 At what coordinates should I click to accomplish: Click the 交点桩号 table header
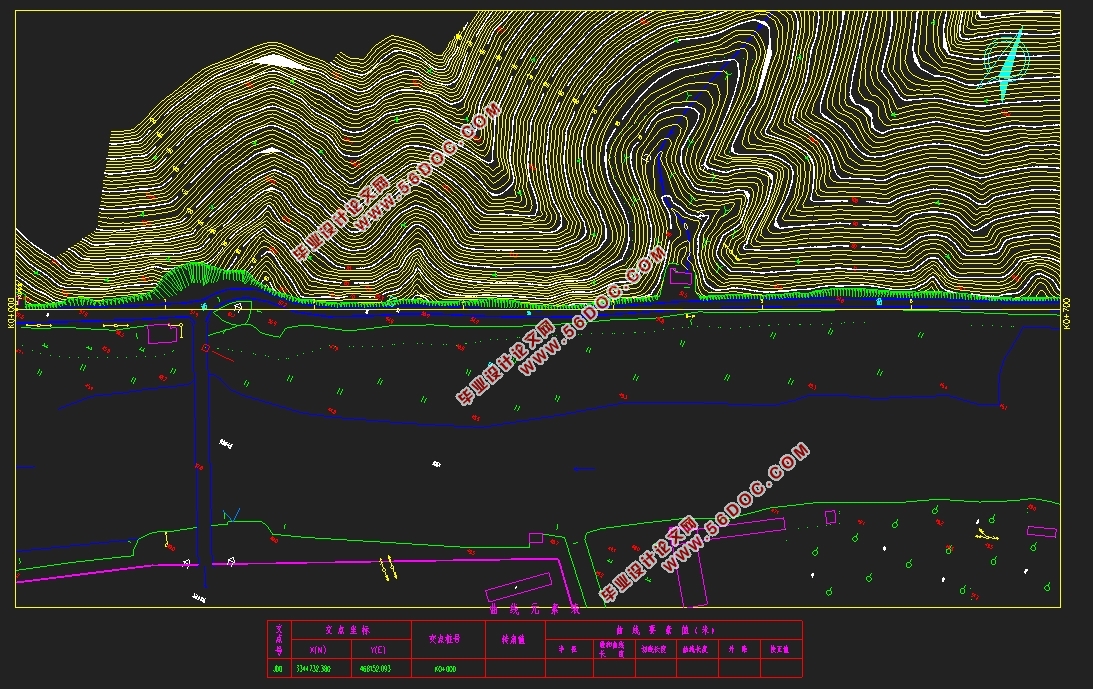point(445,639)
